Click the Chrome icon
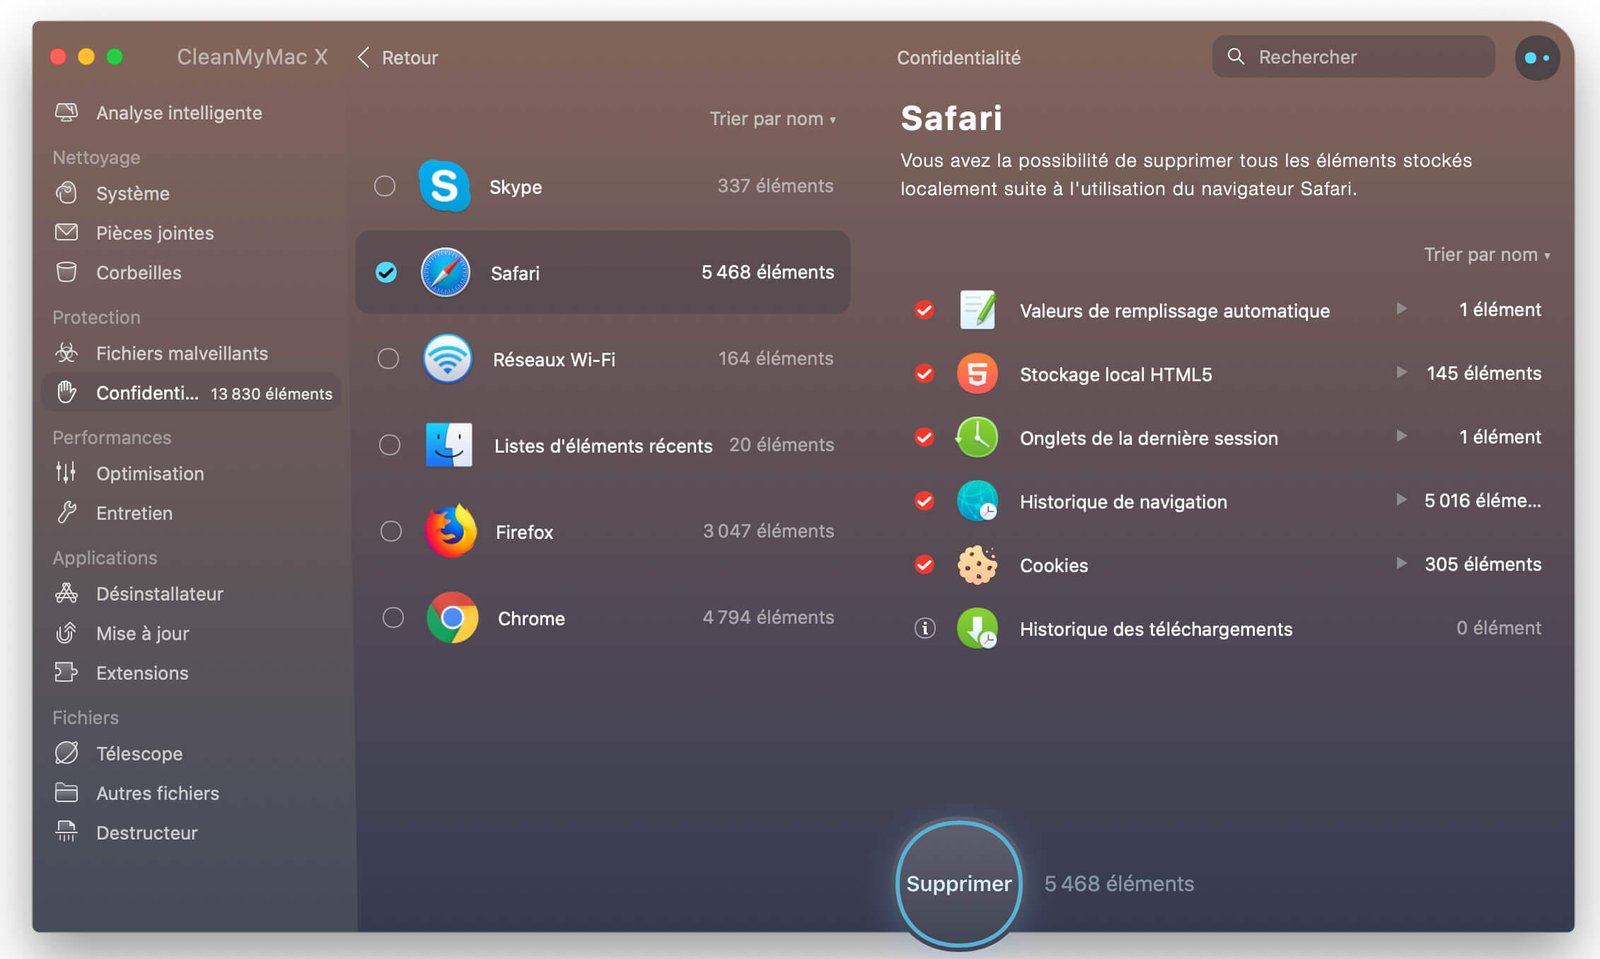Viewport: 1600px width, 959px height. 452,618
